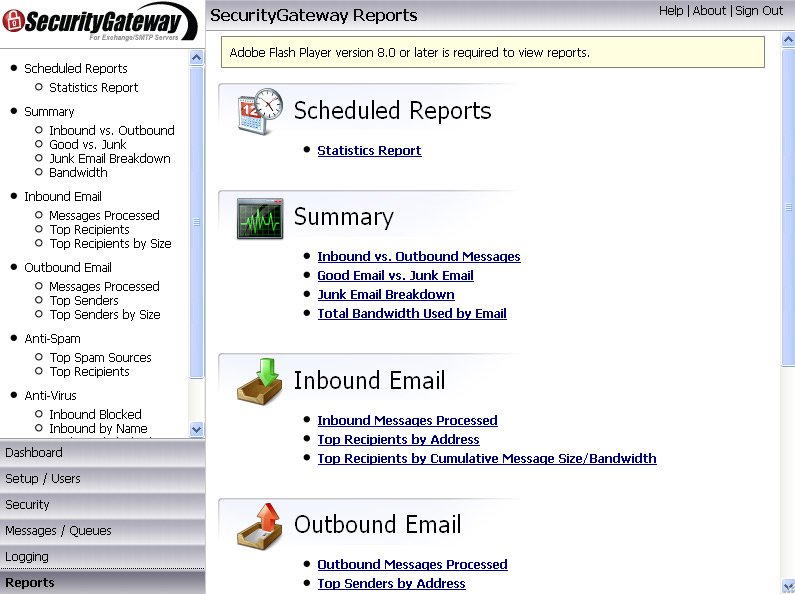
Task: Select Messages Processed under Inbound Email
Action: click(x=104, y=215)
